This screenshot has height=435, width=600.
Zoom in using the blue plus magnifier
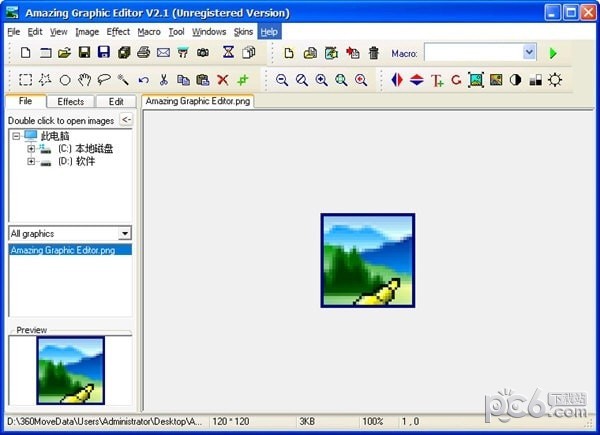321,80
